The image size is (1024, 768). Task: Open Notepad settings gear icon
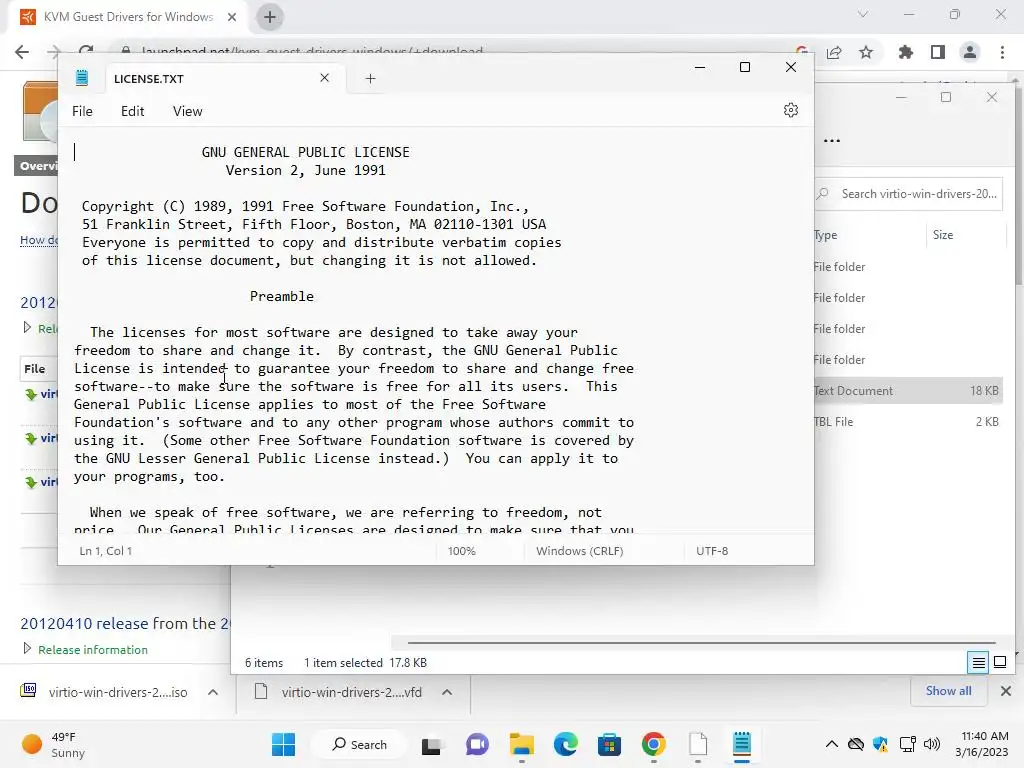point(791,110)
